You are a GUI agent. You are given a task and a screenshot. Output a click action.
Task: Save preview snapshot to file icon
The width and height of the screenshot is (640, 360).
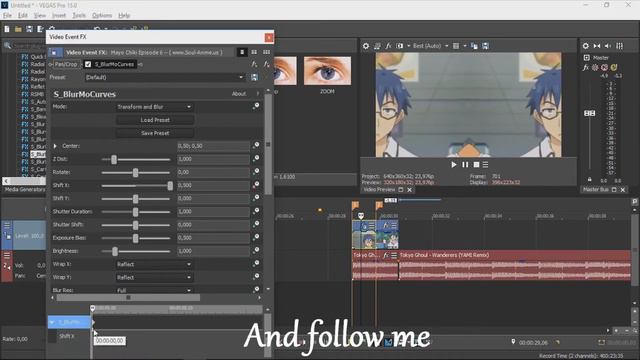[x=485, y=46]
